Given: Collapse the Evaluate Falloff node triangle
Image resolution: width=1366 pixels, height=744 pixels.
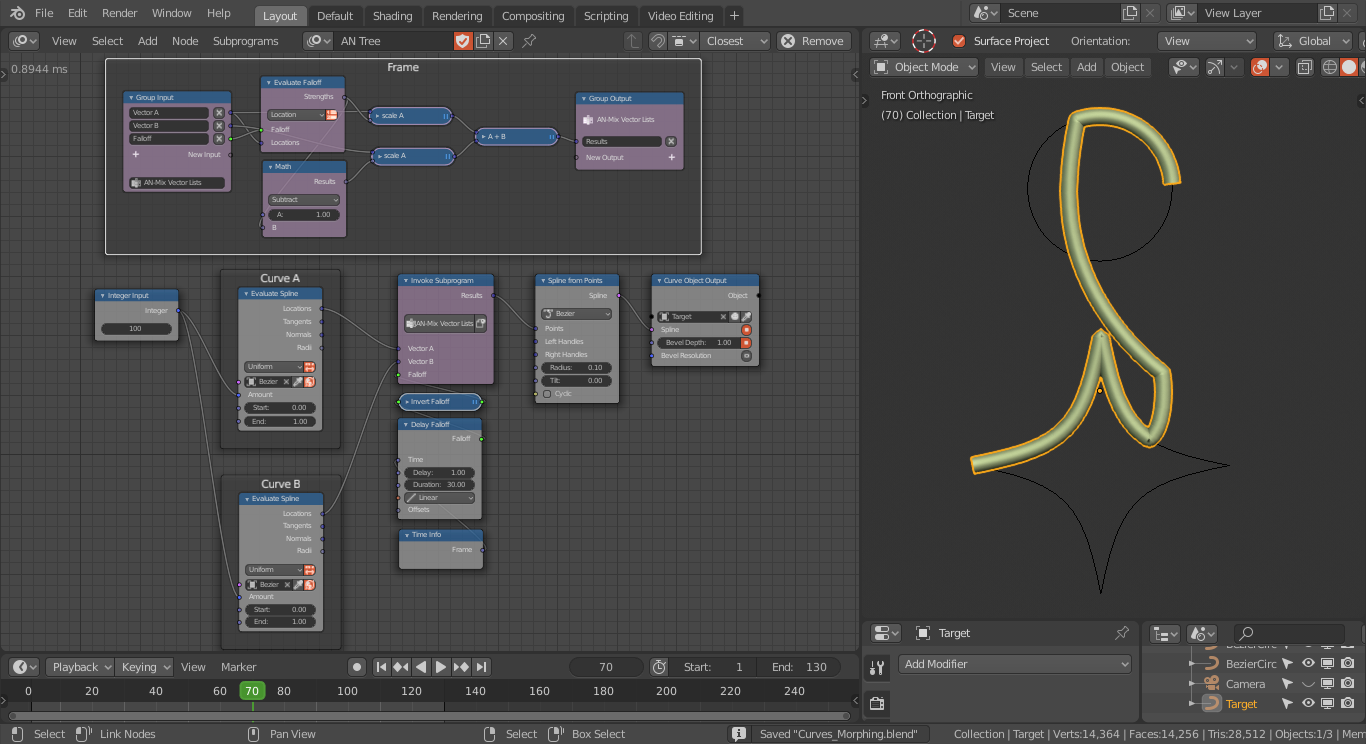Looking at the screenshot, I should click(x=268, y=83).
